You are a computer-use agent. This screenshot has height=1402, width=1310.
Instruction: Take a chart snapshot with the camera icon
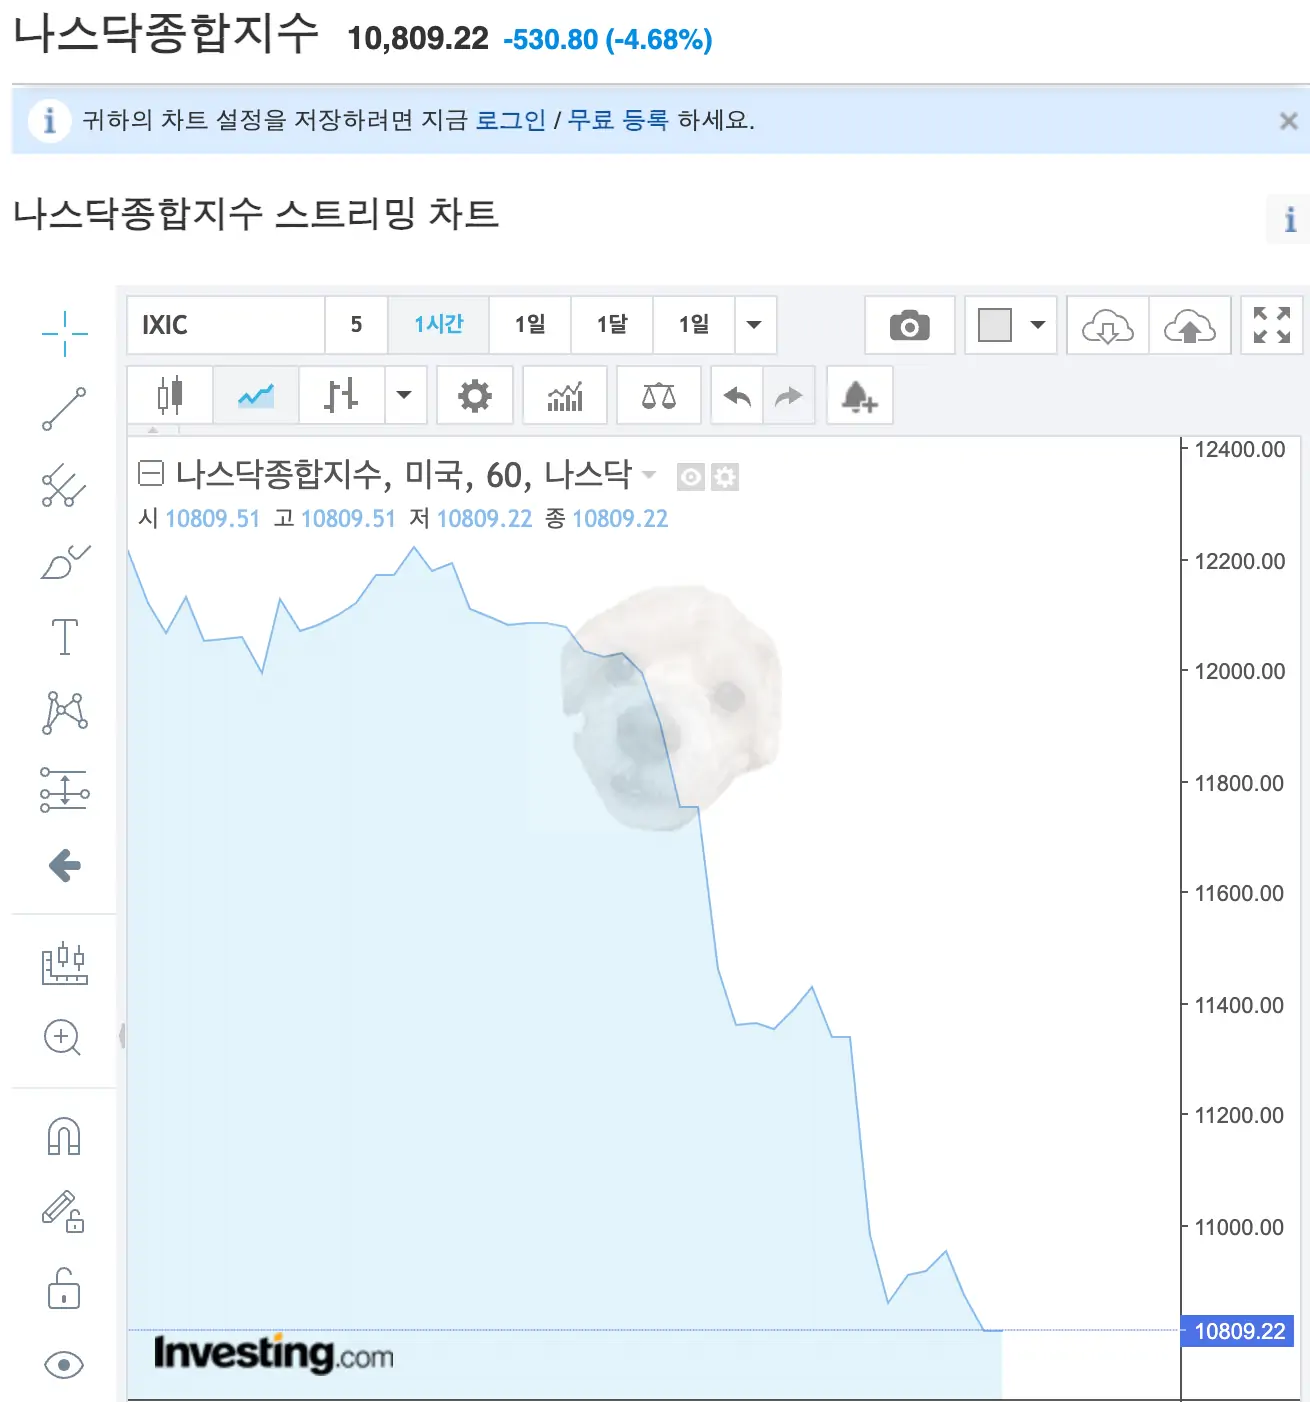[908, 325]
